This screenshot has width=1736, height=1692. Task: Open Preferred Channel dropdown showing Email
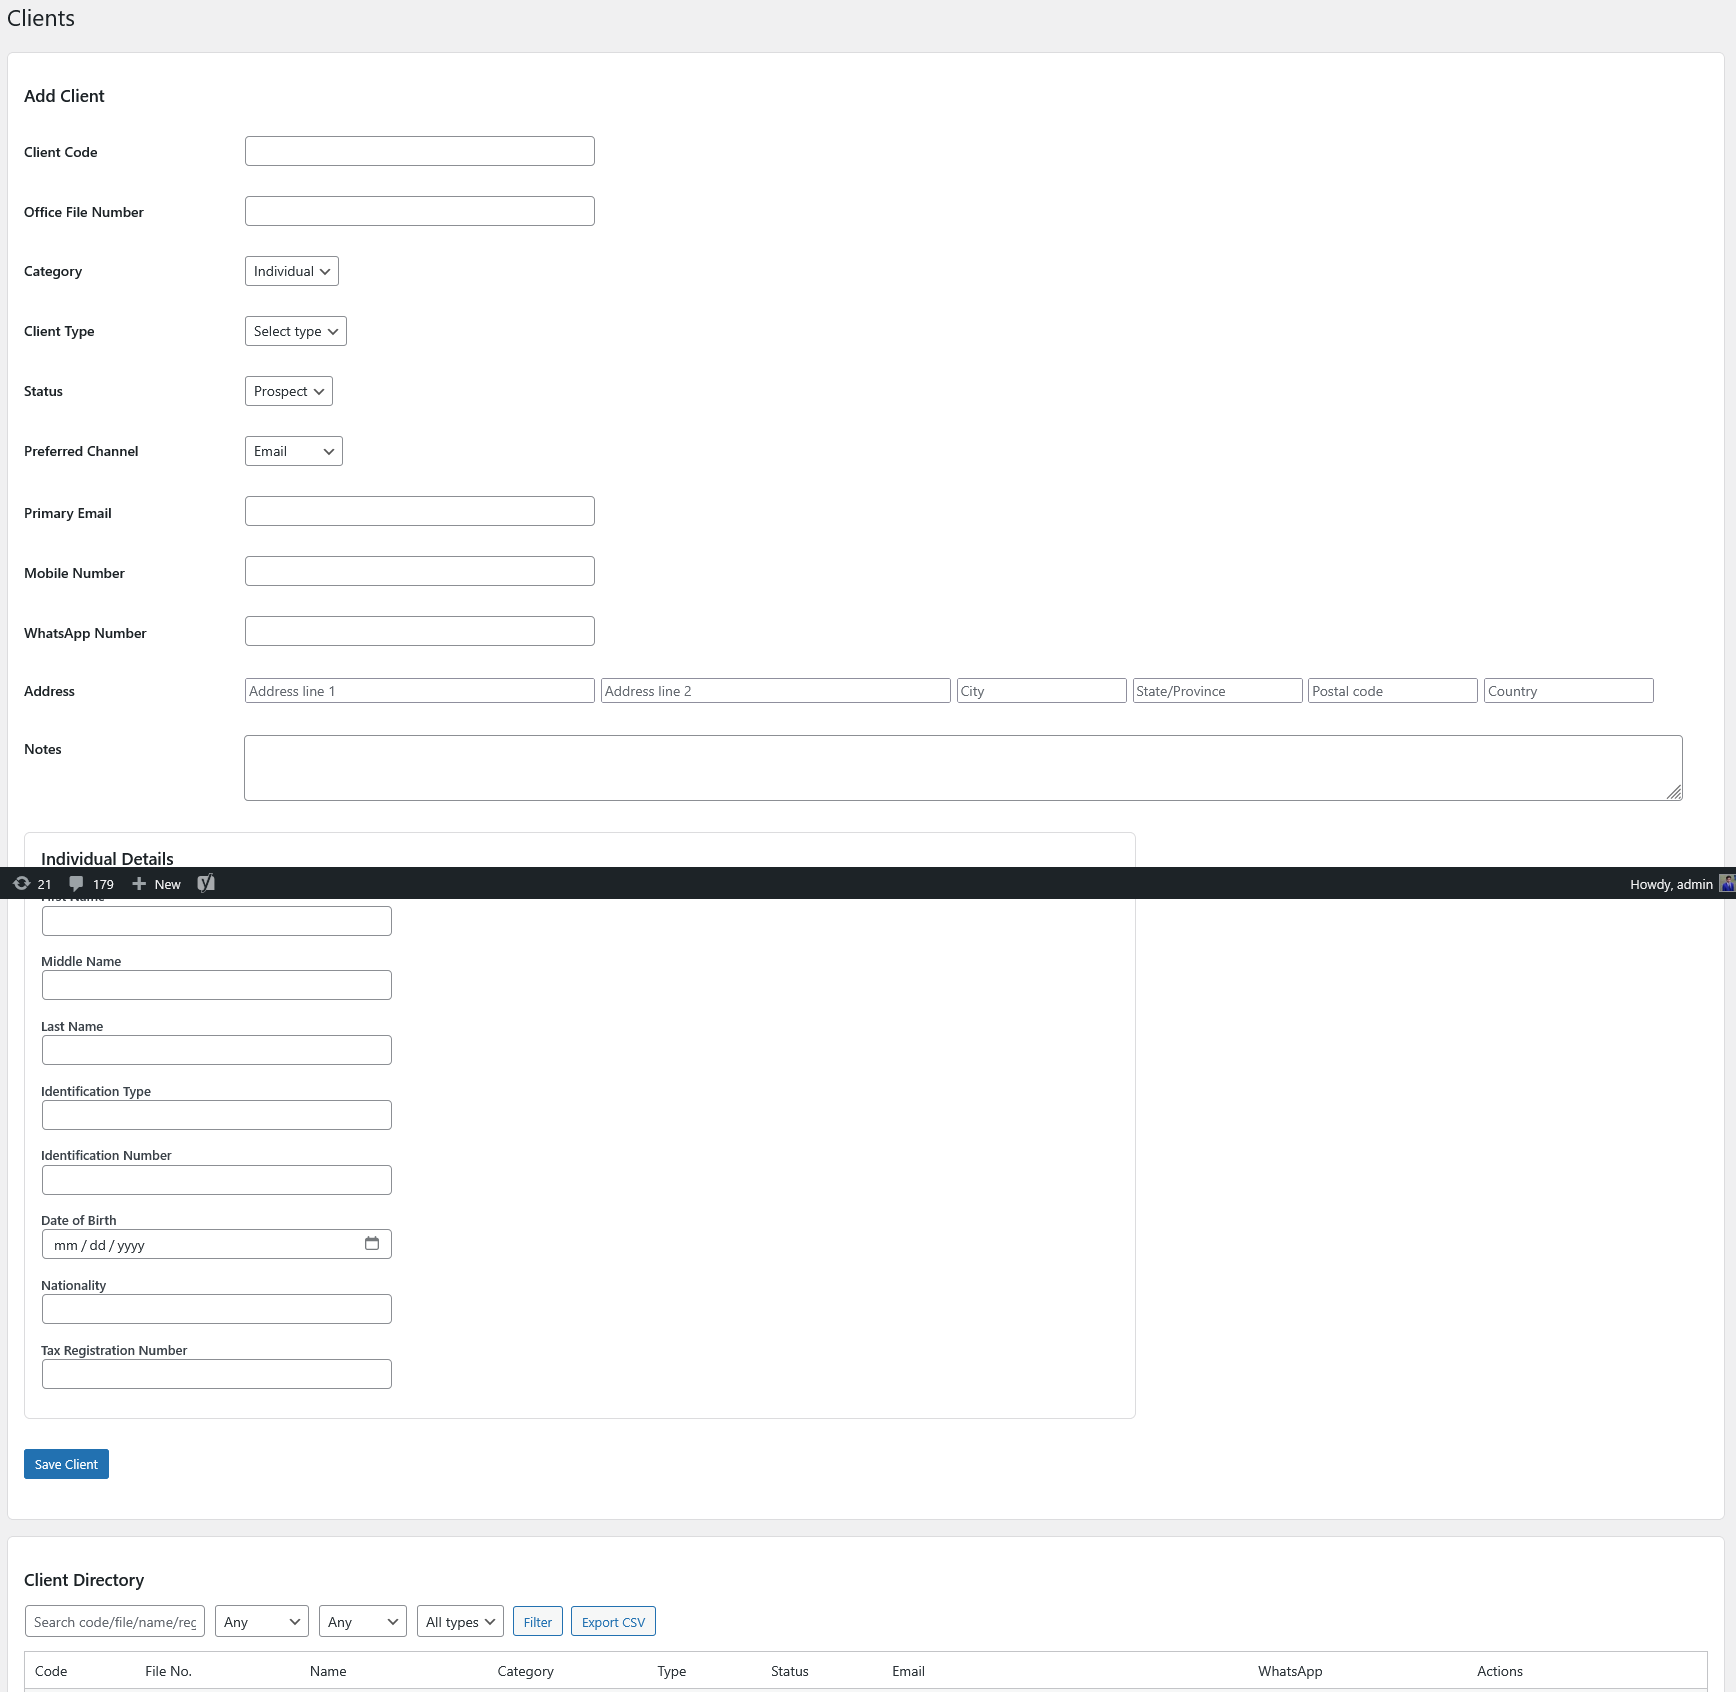click(294, 451)
